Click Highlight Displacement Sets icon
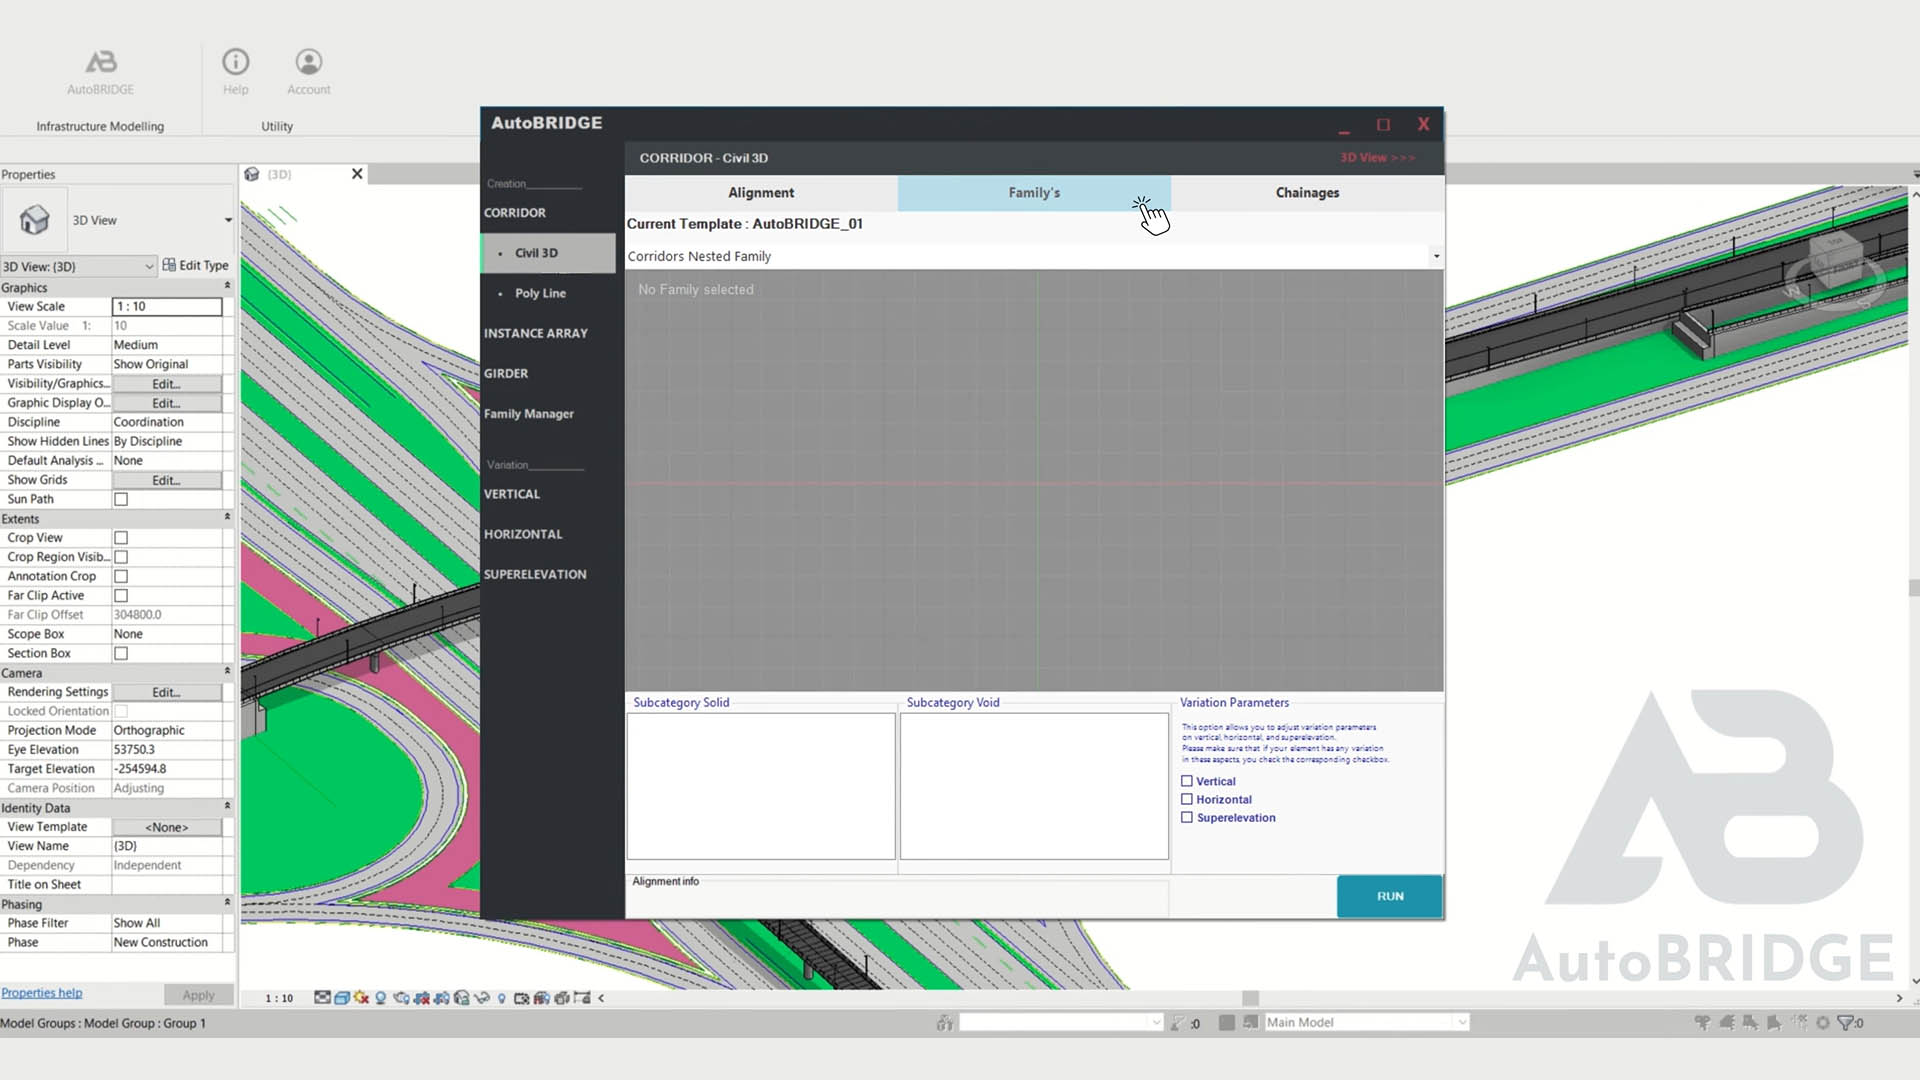1920x1080 pixels. tap(562, 998)
